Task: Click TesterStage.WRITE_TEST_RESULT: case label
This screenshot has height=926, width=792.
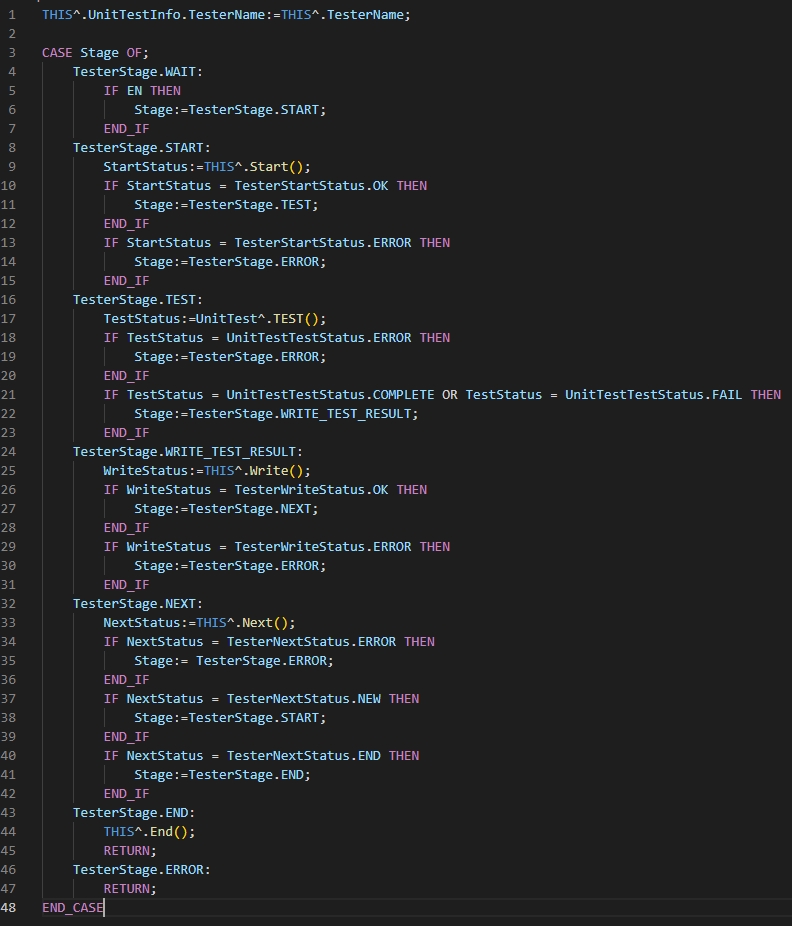Action: (x=188, y=452)
